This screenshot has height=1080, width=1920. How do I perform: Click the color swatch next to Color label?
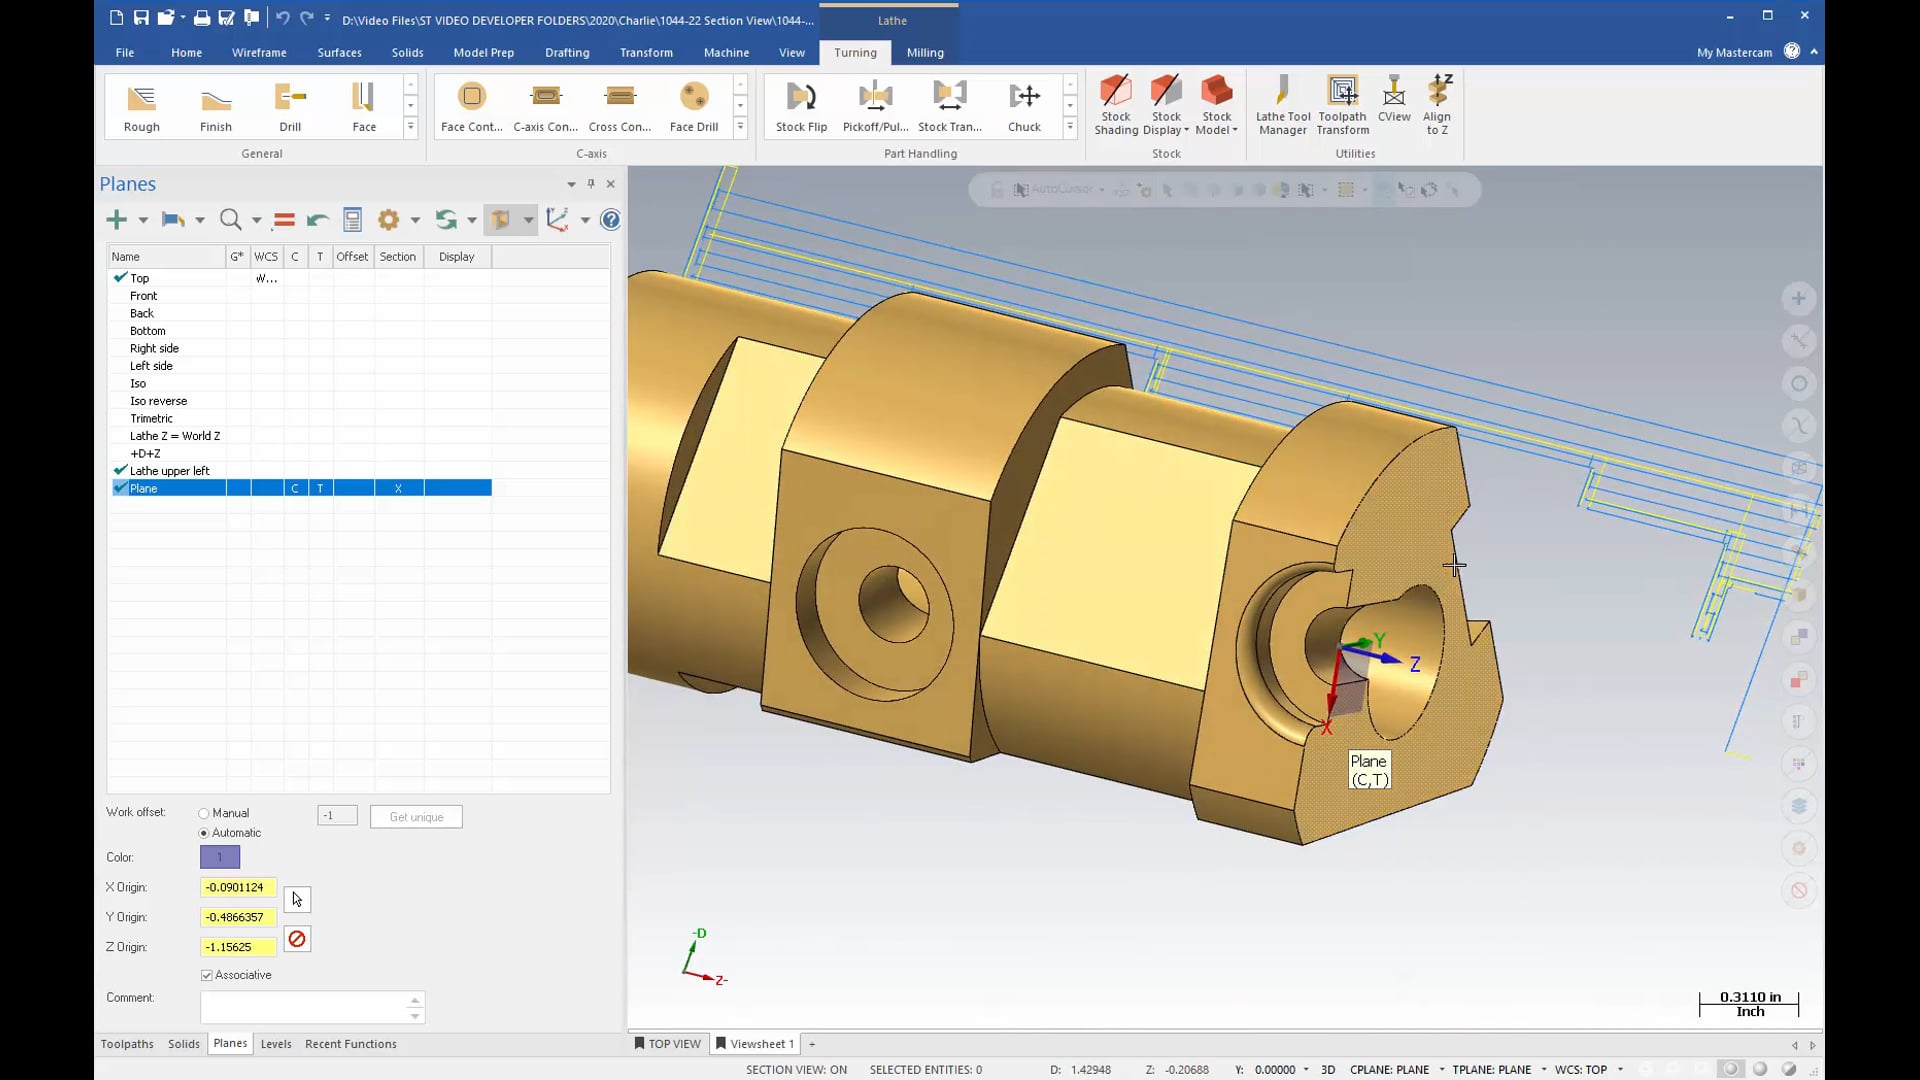(219, 857)
